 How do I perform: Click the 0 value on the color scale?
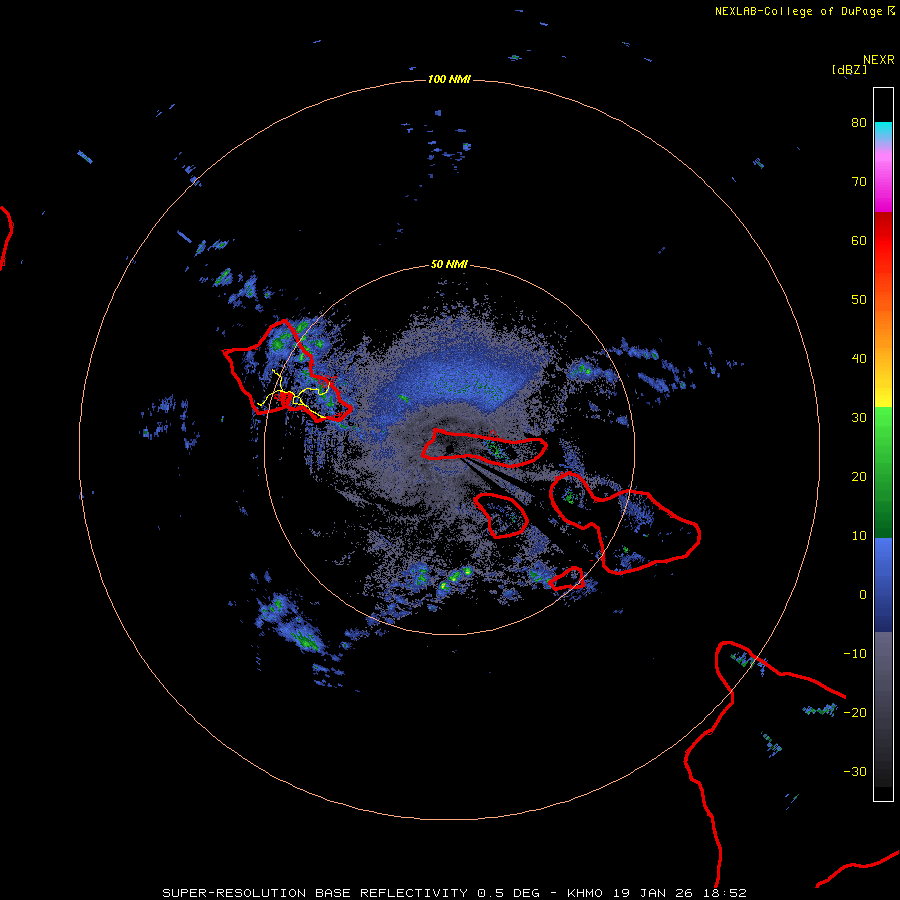tap(863, 596)
